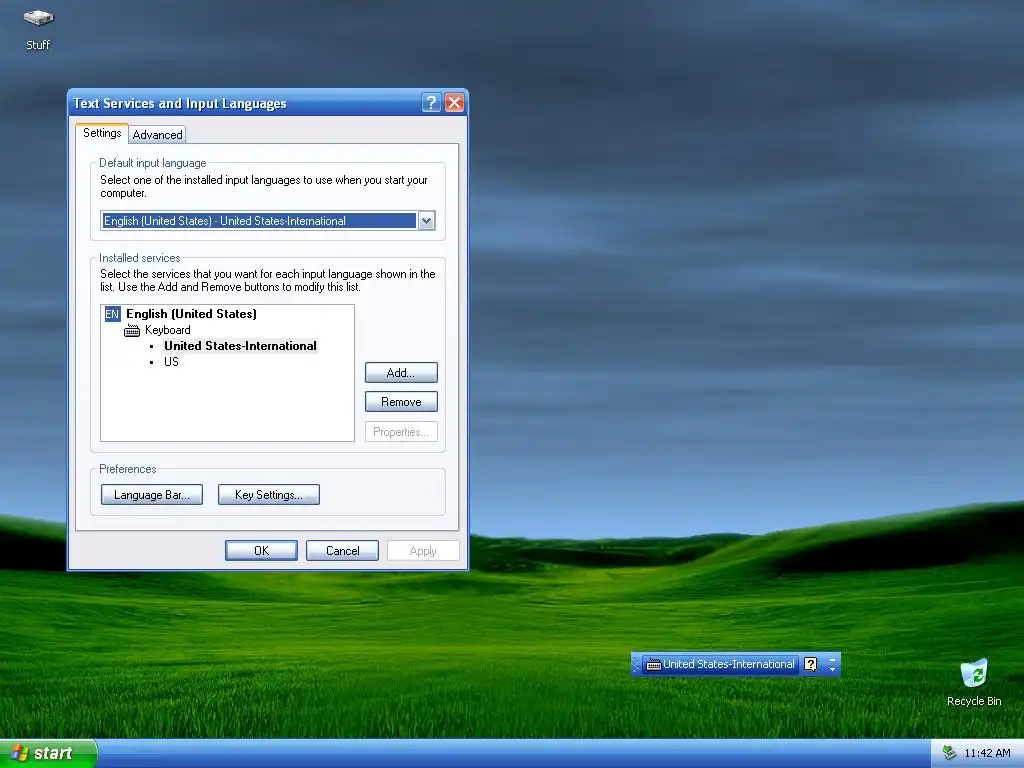Click the keyboard icon on language bar
Viewport: 1024px width, 768px height.
click(653, 665)
